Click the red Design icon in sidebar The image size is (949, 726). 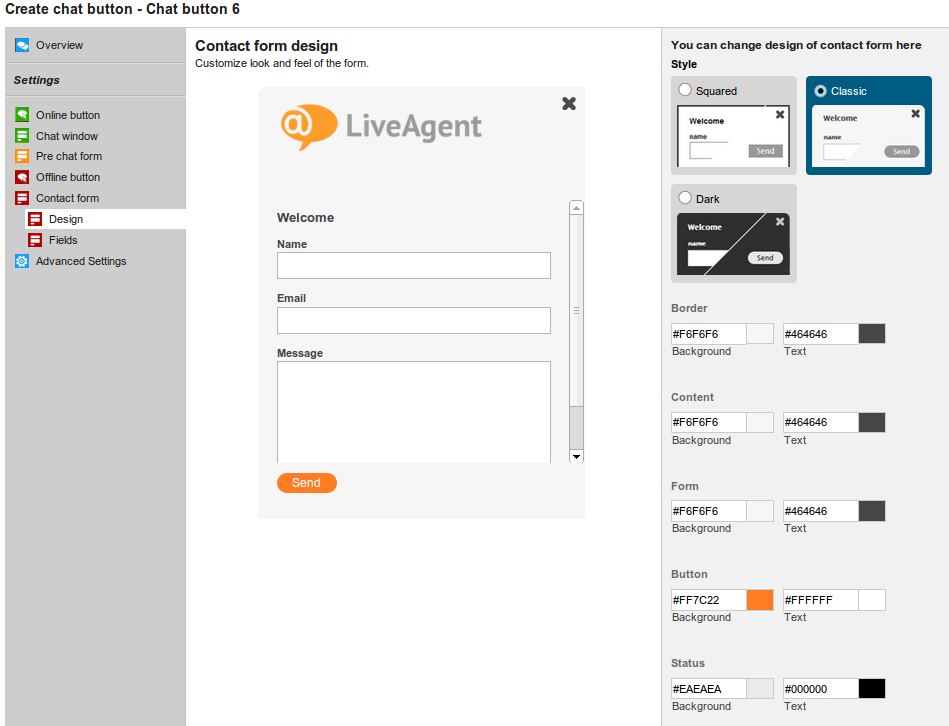click(36, 219)
